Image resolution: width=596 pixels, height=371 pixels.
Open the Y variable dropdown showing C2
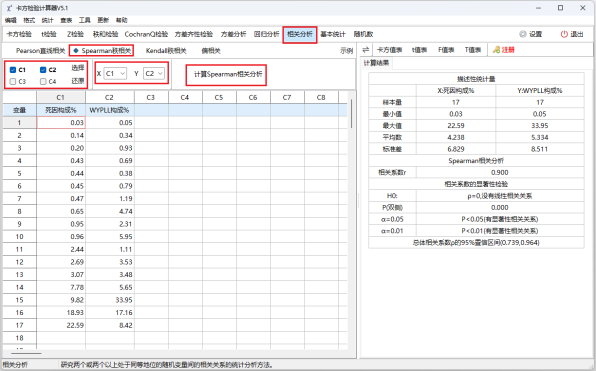click(x=154, y=73)
